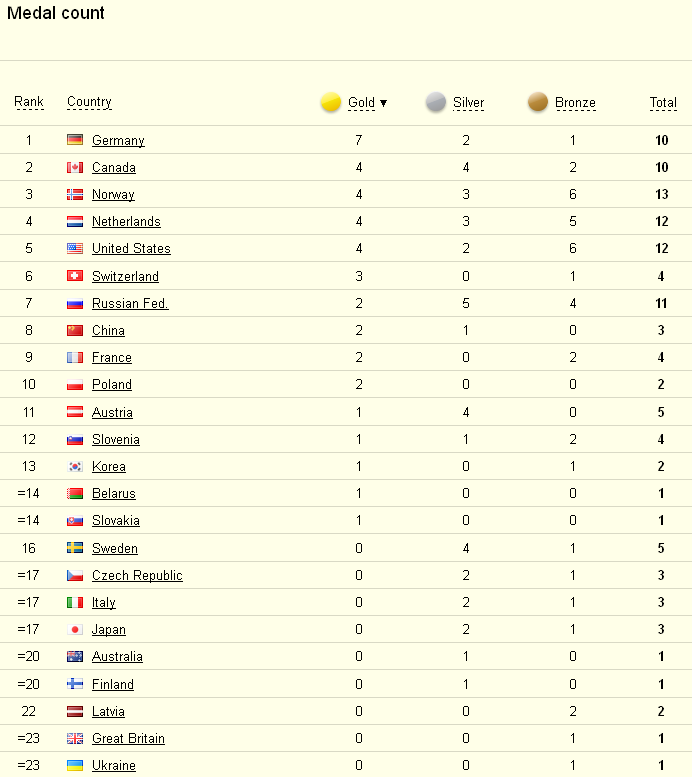
Task: Sort table by Total column
Action: [663, 103]
